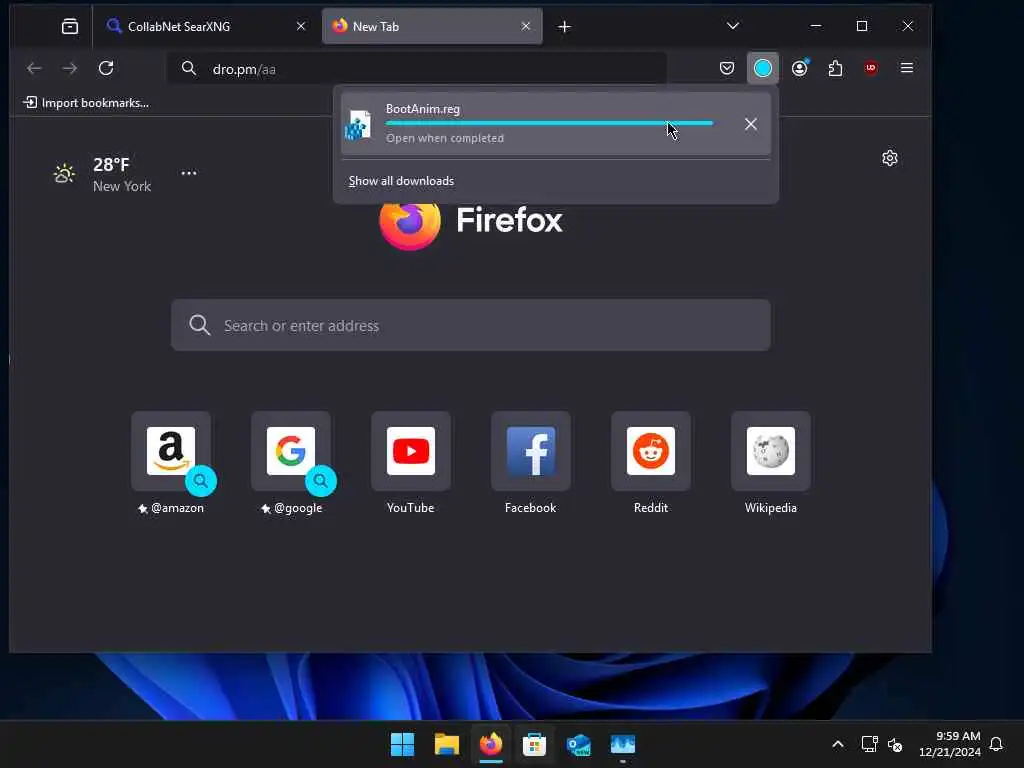The width and height of the screenshot is (1024, 768).
Task: Open the Save to Pocket icon
Action: (727, 68)
